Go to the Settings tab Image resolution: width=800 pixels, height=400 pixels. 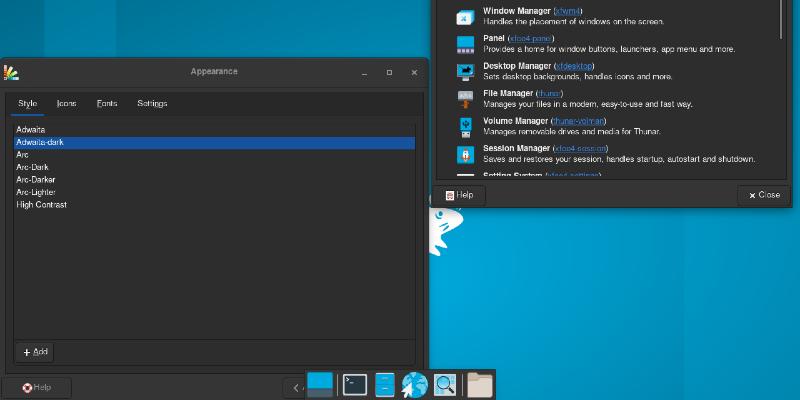tap(152, 104)
